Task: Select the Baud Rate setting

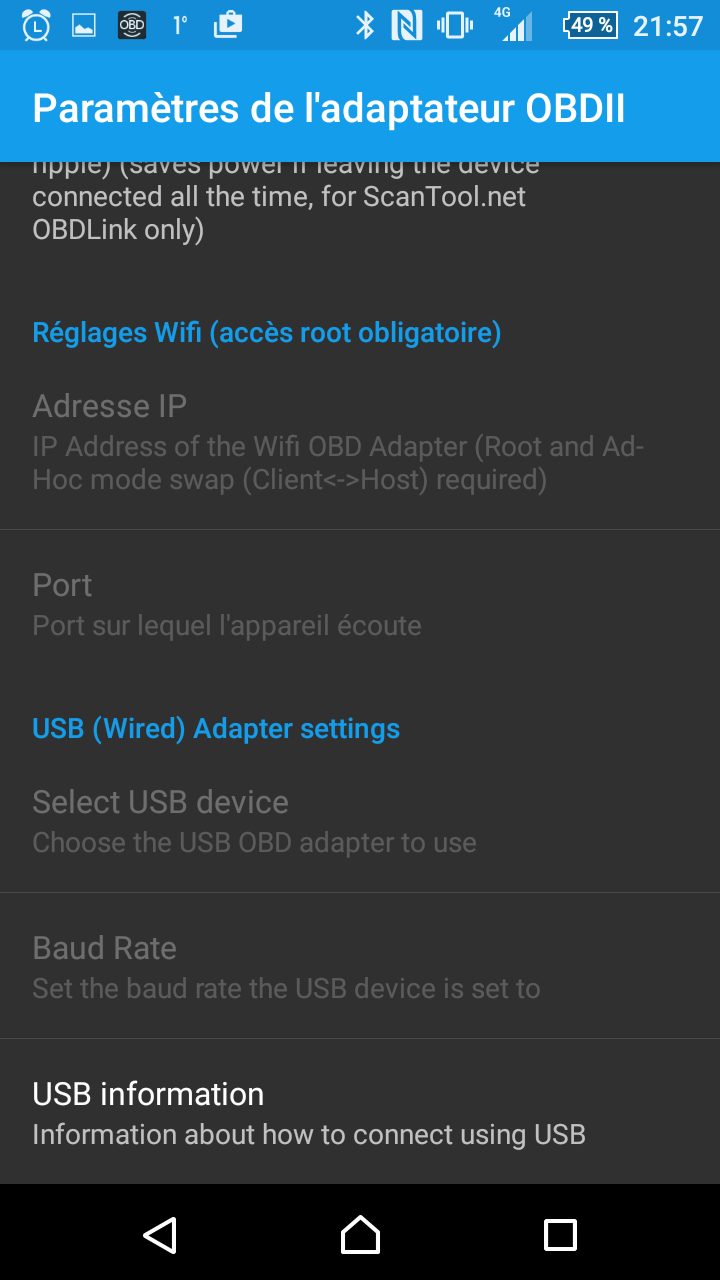Action: pos(360,966)
